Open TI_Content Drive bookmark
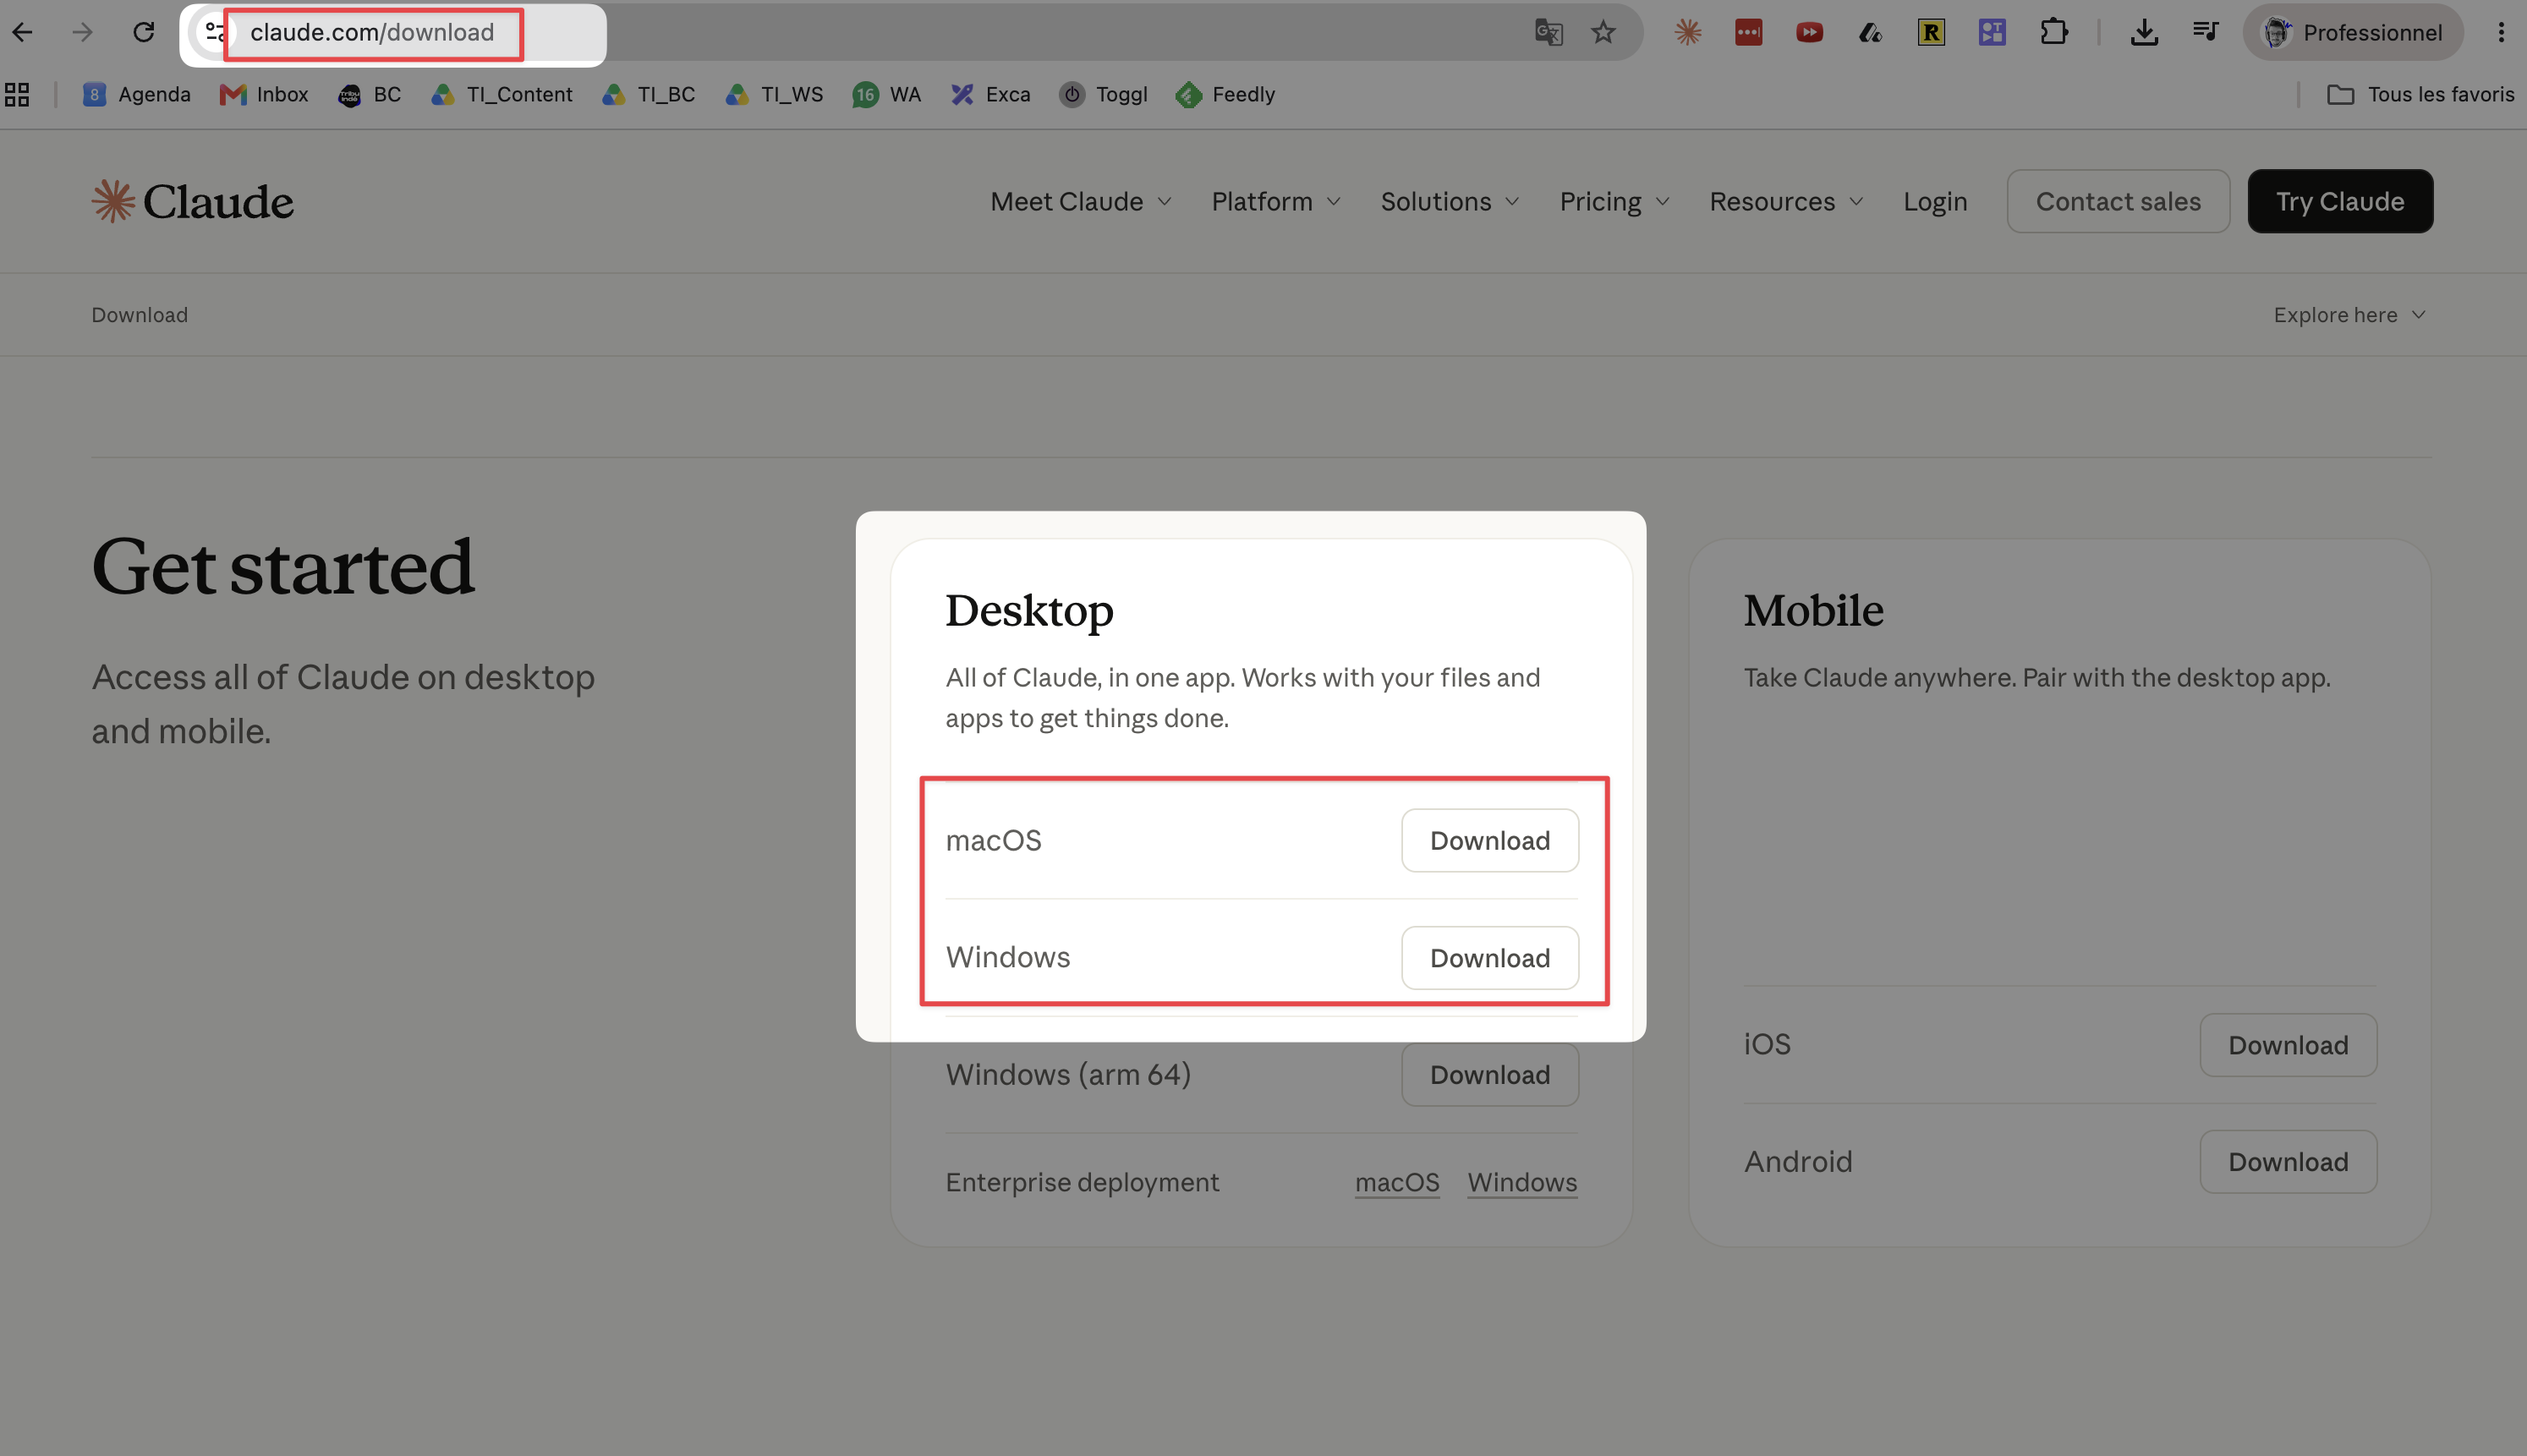Image resolution: width=2527 pixels, height=1456 pixels. coord(502,94)
